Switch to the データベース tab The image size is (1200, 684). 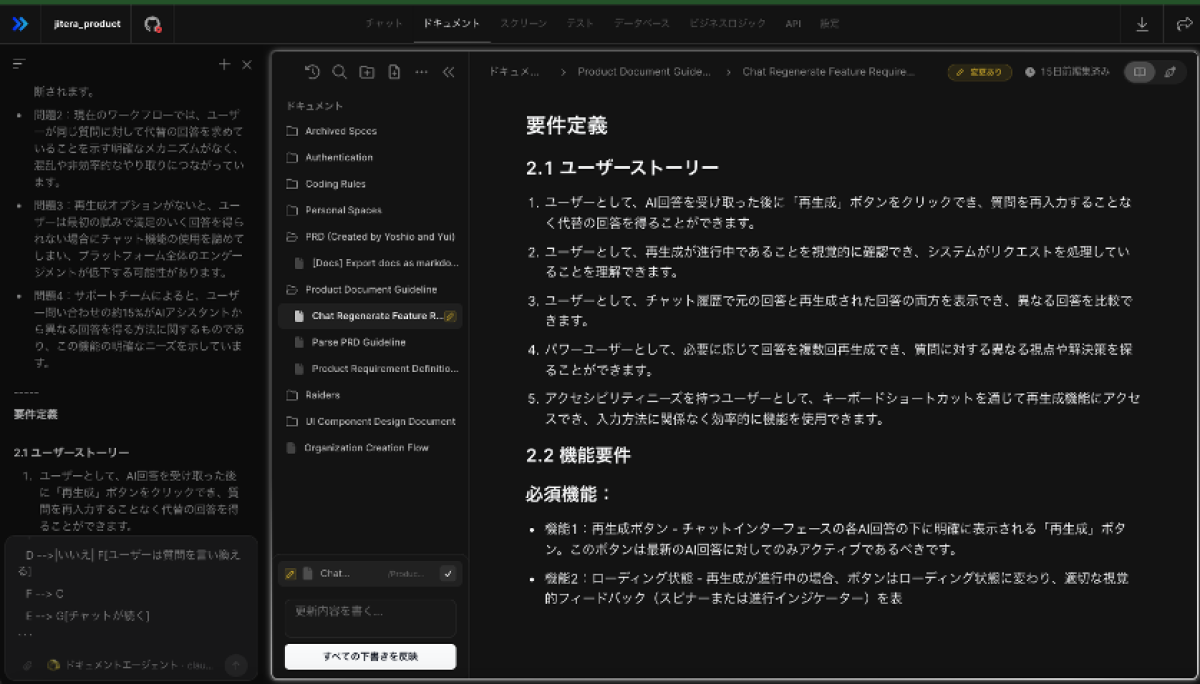pos(641,23)
